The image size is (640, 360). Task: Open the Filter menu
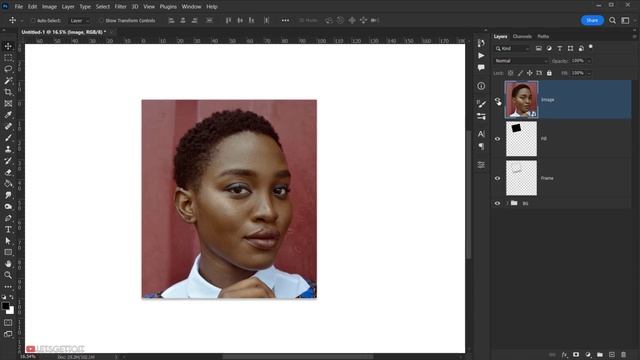[x=120, y=7]
